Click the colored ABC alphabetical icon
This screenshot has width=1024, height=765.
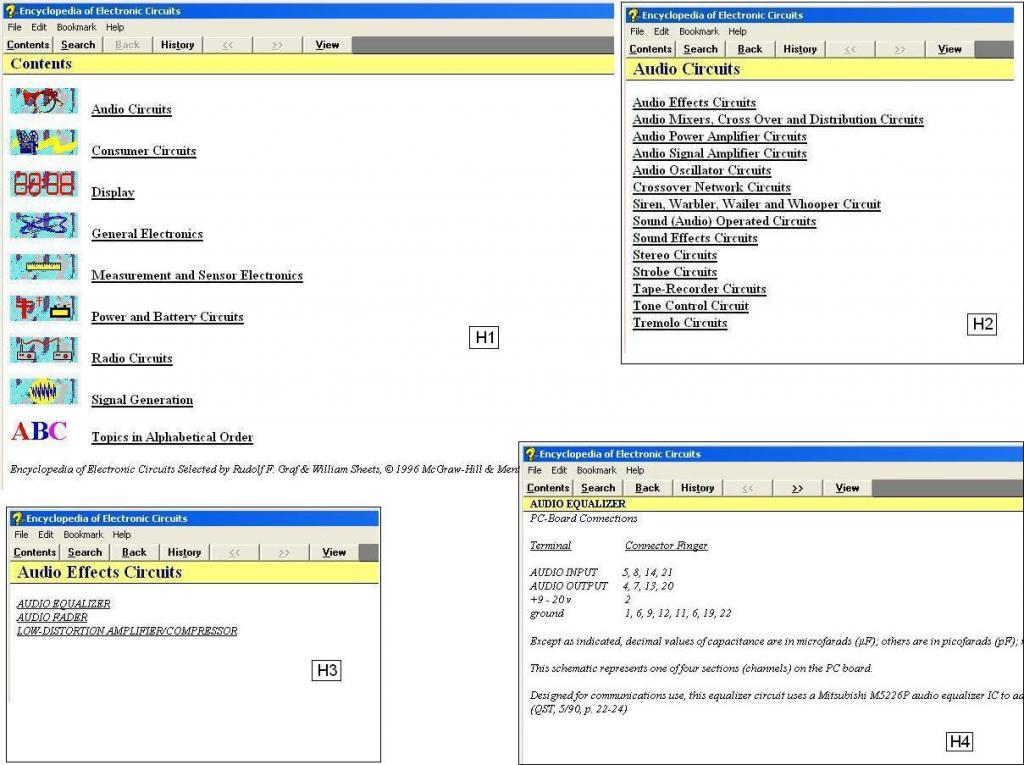39,431
